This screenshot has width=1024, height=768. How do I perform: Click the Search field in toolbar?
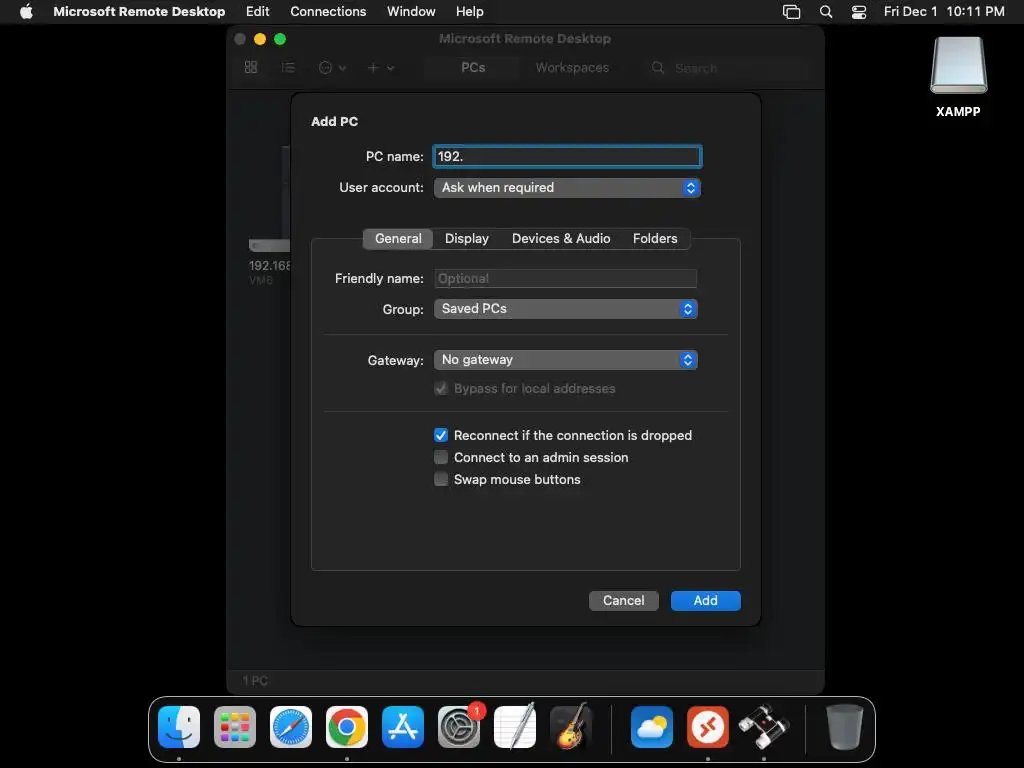pos(731,68)
